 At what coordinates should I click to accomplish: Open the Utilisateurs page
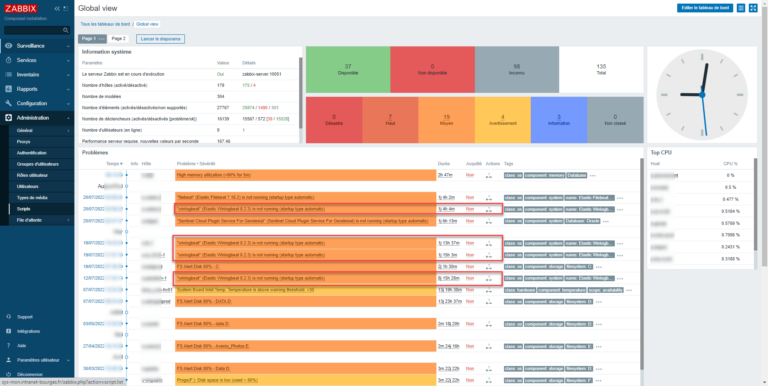[27, 187]
